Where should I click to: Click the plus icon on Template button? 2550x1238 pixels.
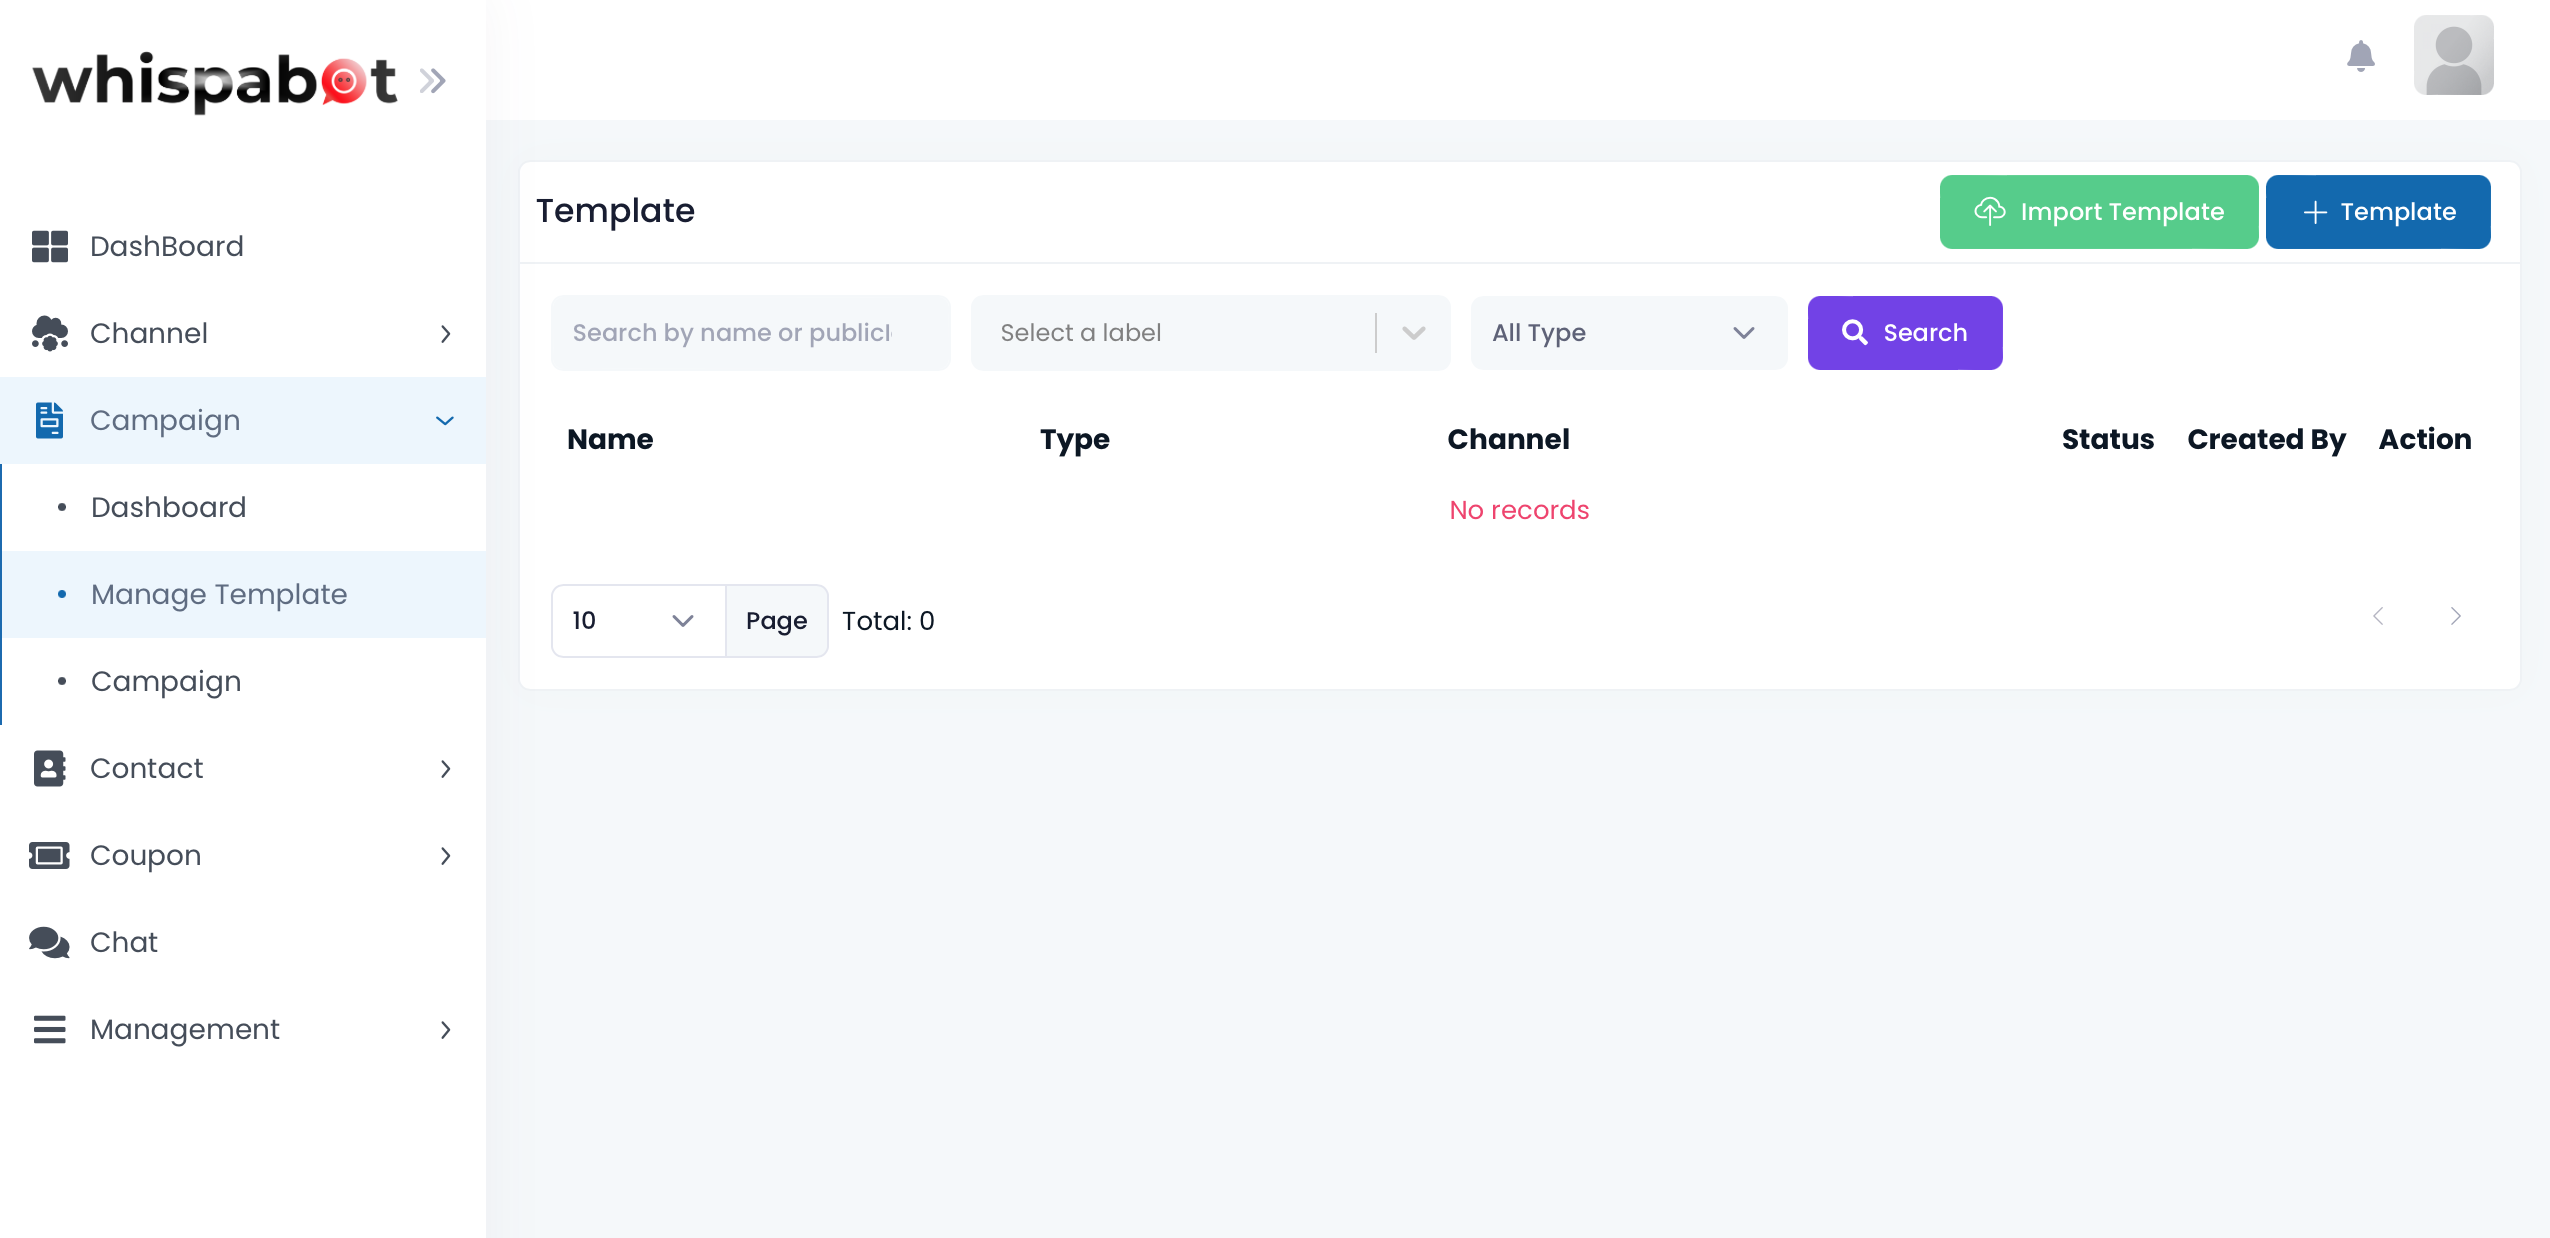click(2314, 212)
